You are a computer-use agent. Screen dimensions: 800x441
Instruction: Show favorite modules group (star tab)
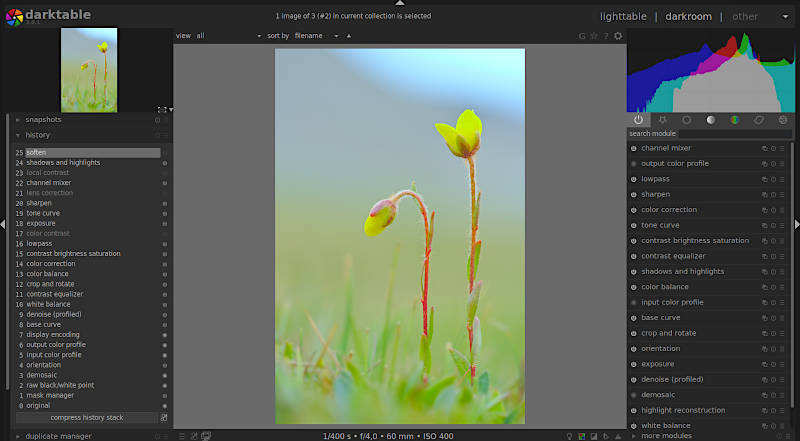click(x=662, y=120)
